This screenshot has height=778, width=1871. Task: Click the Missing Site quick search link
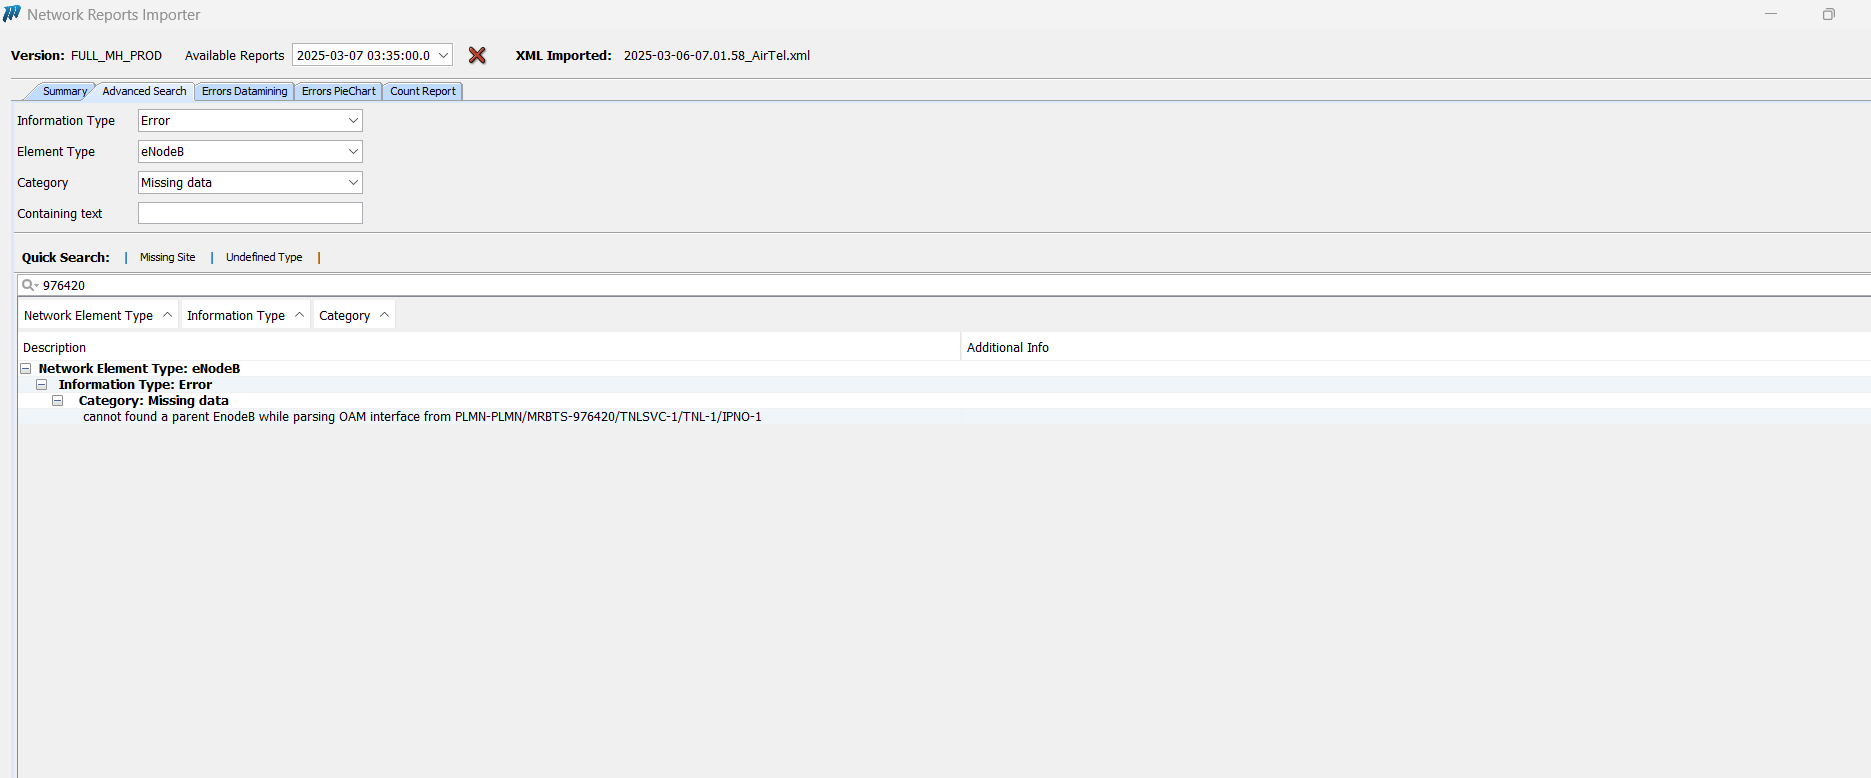168,257
